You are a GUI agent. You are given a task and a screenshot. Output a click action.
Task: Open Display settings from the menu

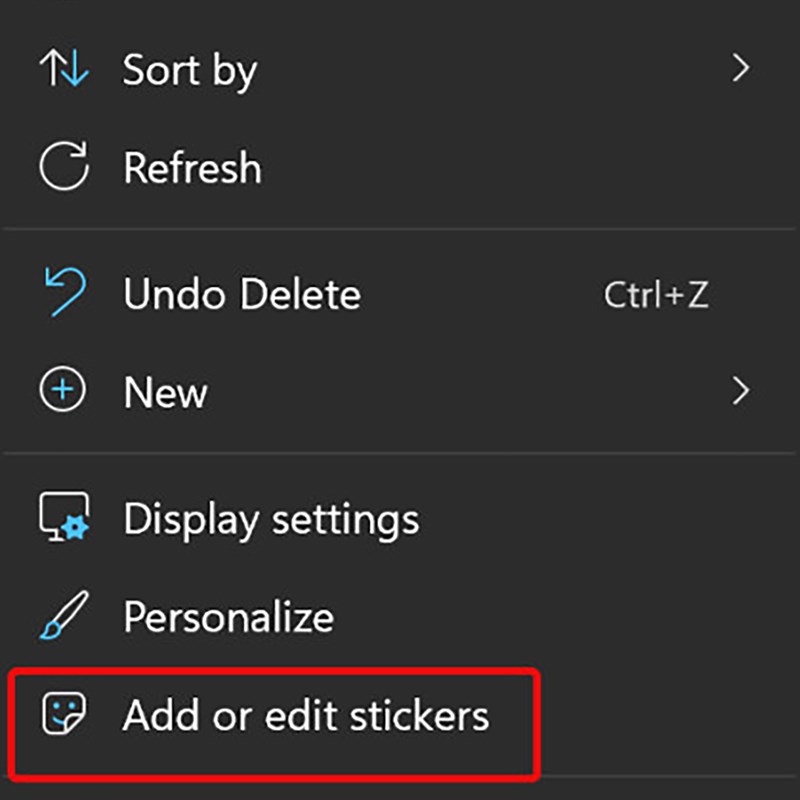(x=270, y=518)
